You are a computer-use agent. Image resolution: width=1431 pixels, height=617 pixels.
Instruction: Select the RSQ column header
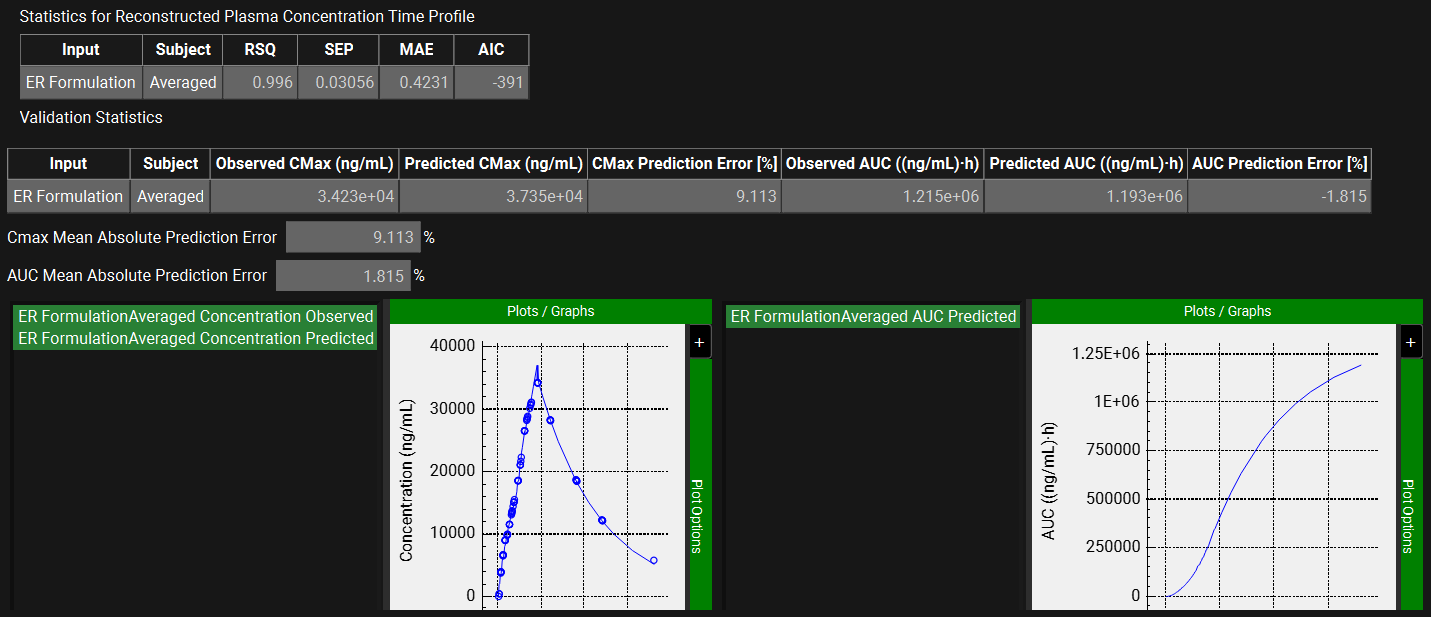point(260,50)
